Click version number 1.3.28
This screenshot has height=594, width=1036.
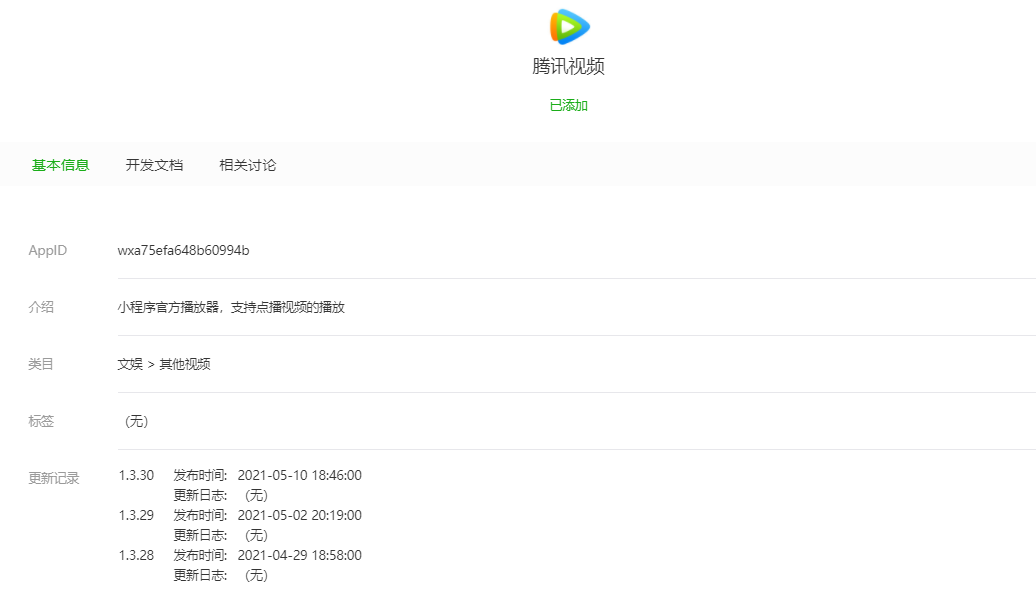pyautogui.click(x=136, y=555)
